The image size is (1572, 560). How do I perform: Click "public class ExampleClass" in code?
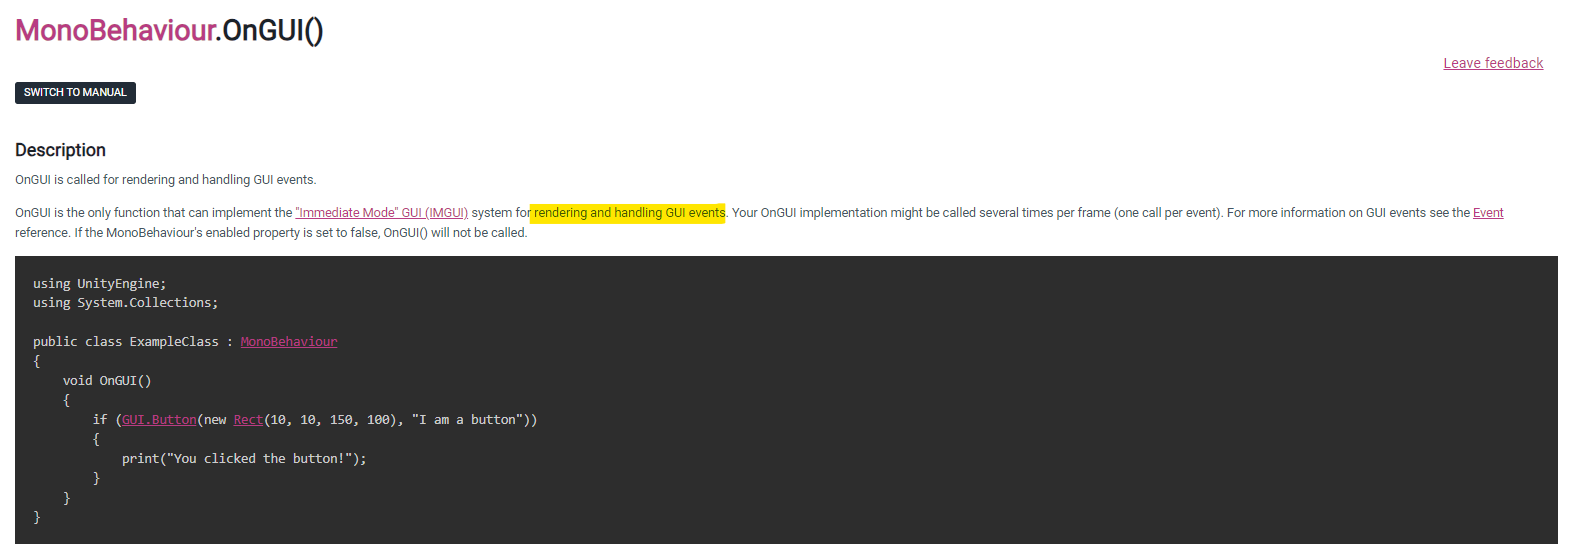[x=126, y=342]
